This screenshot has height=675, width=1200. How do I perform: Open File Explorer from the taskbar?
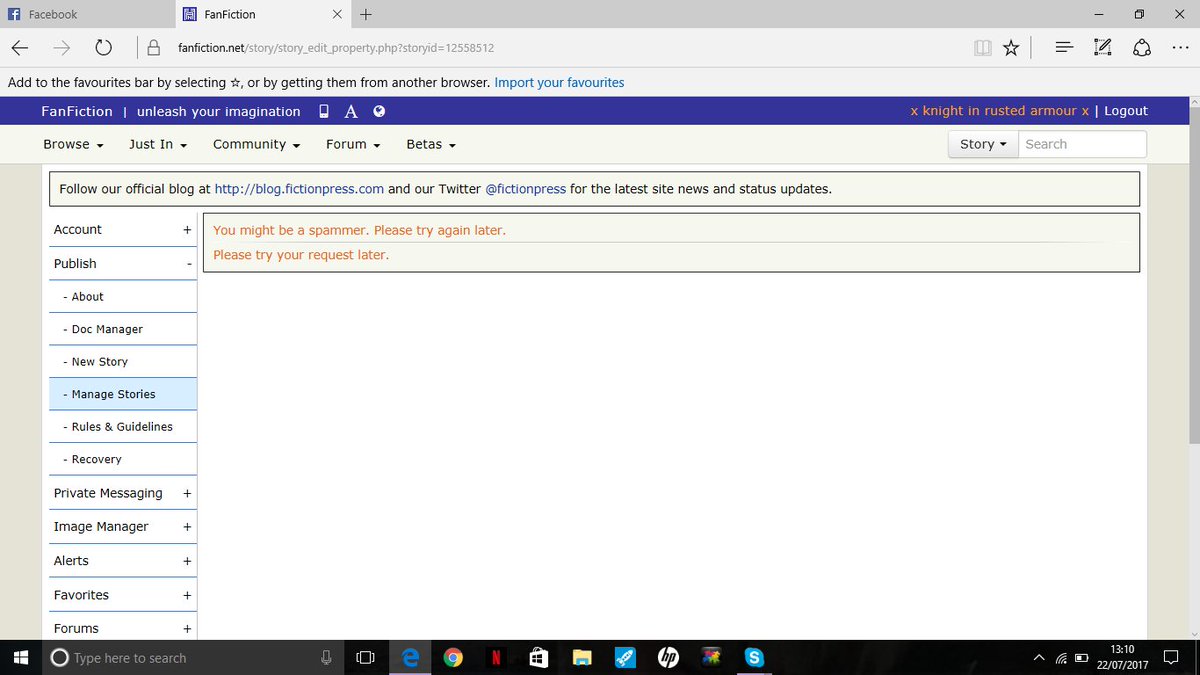[x=581, y=657]
